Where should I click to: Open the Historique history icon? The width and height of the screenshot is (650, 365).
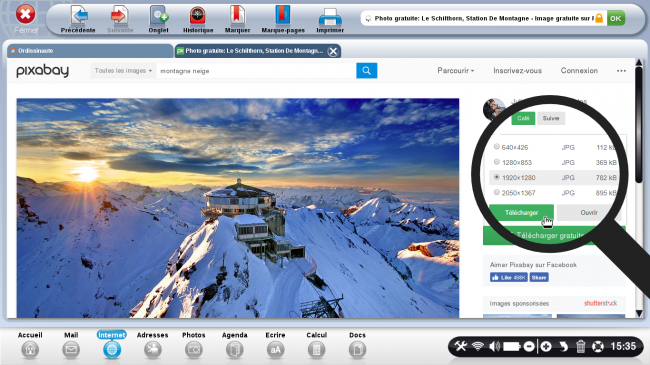198,16
